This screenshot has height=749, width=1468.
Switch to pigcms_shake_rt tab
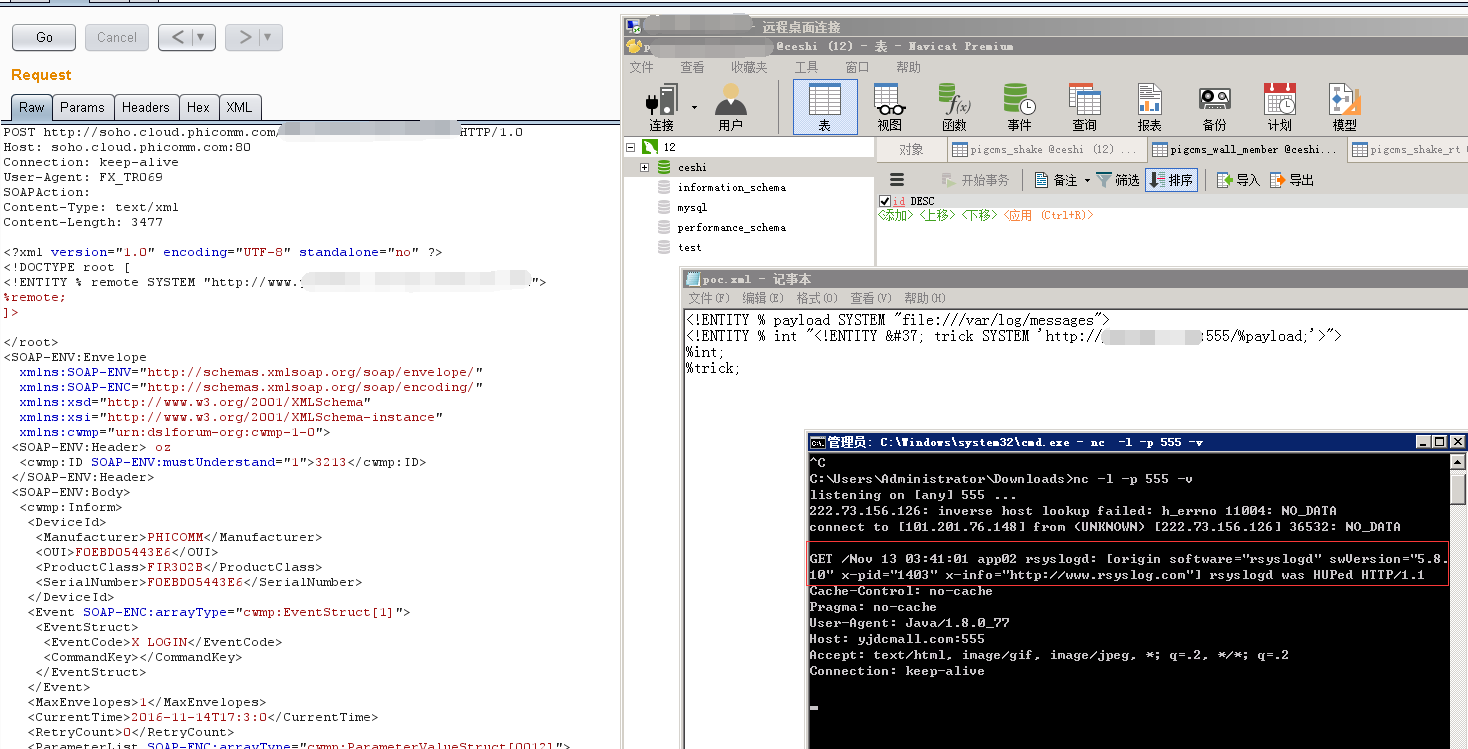coord(1407,149)
